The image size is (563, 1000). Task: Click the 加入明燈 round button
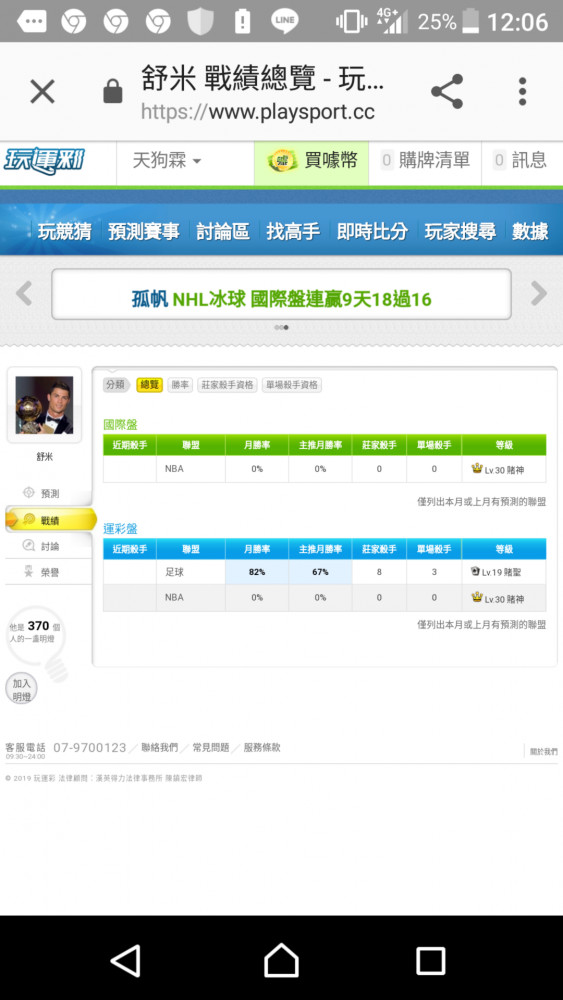point(21,690)
